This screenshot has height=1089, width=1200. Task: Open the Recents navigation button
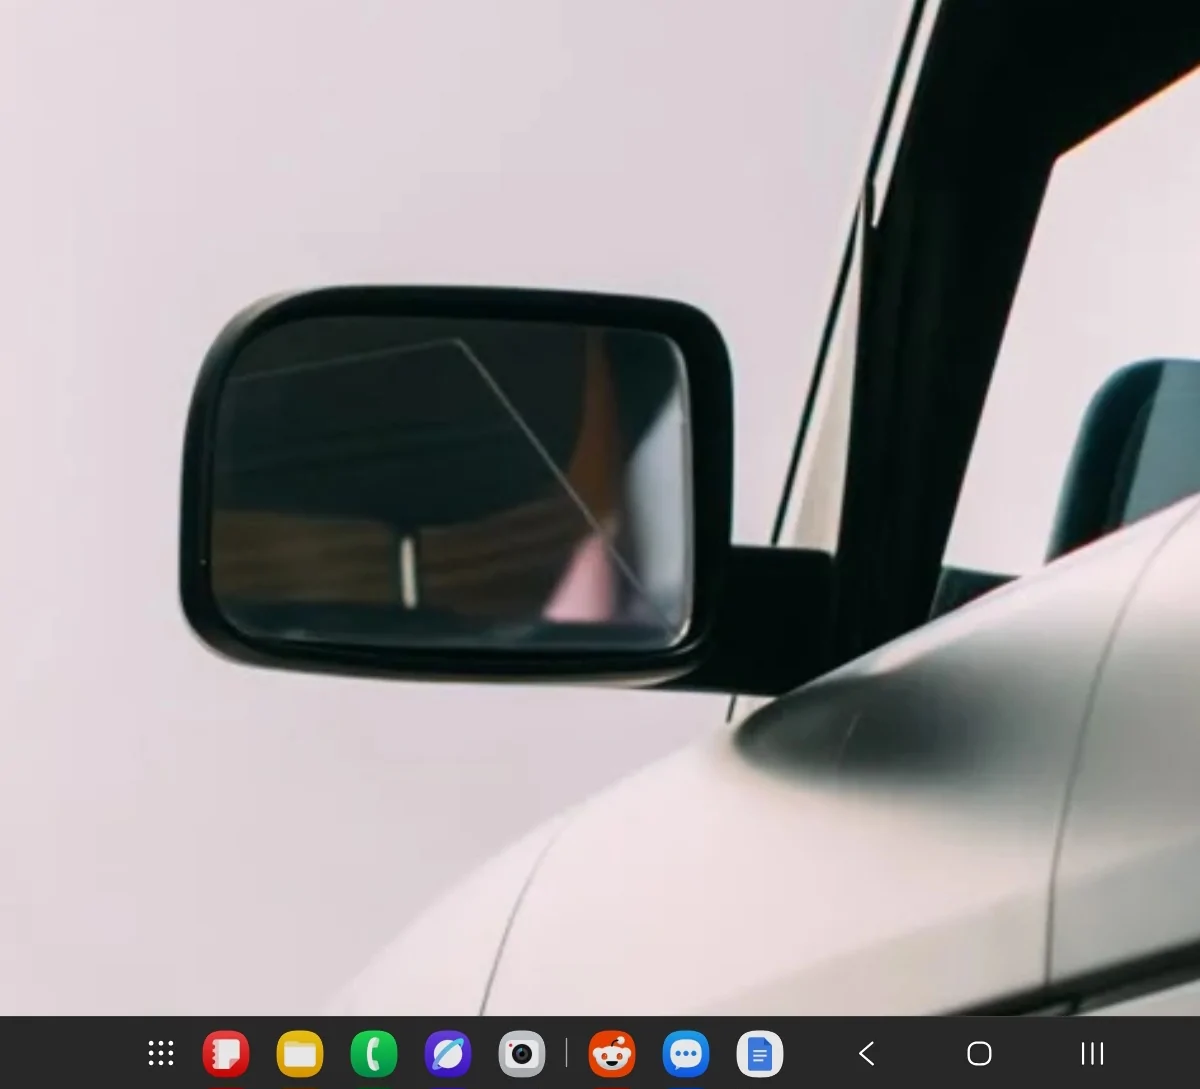click(1093, 1053)
